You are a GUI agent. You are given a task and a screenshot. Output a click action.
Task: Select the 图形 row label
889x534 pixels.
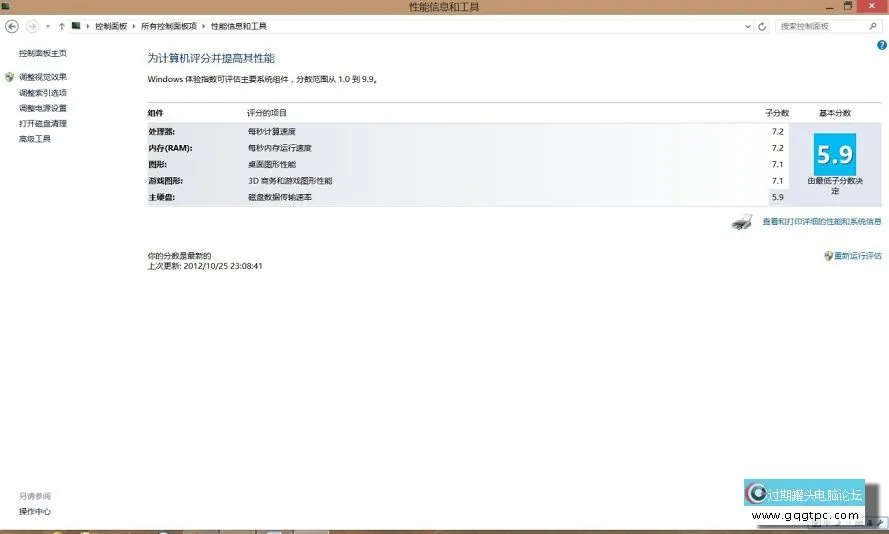pyautogui.click(x=158, y=164)
